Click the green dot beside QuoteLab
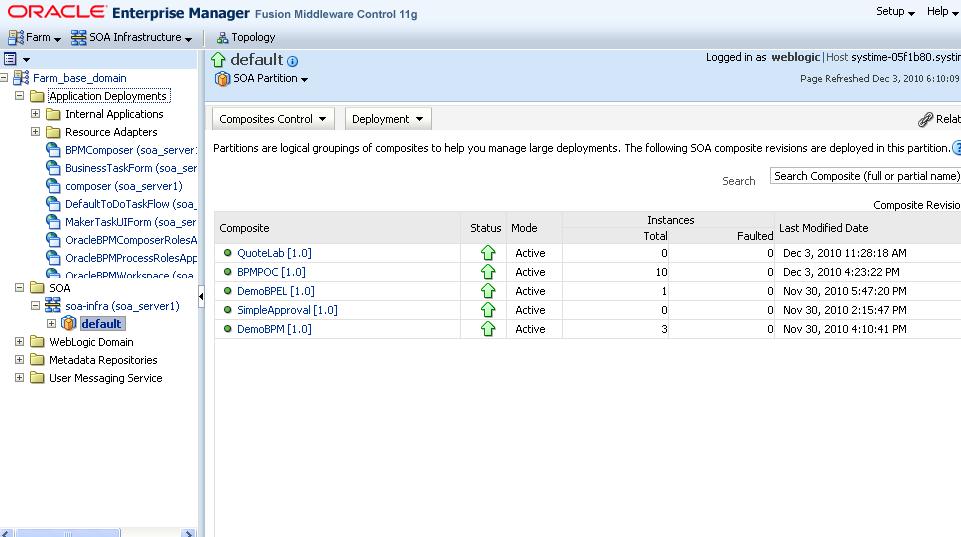 pyautogui.click(x=227, y=253)
